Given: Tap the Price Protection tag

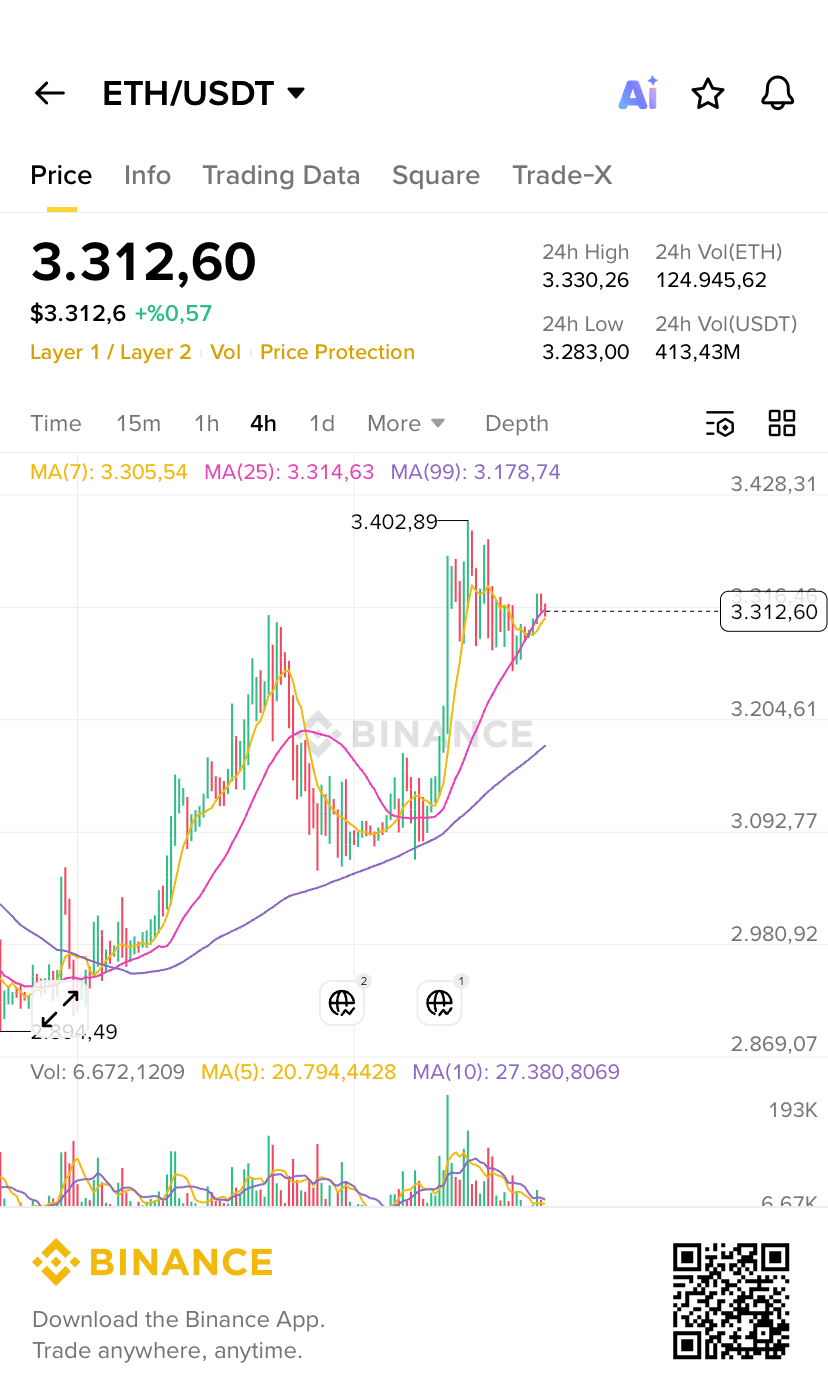Looking at the screenshot, I should (337, 353).
